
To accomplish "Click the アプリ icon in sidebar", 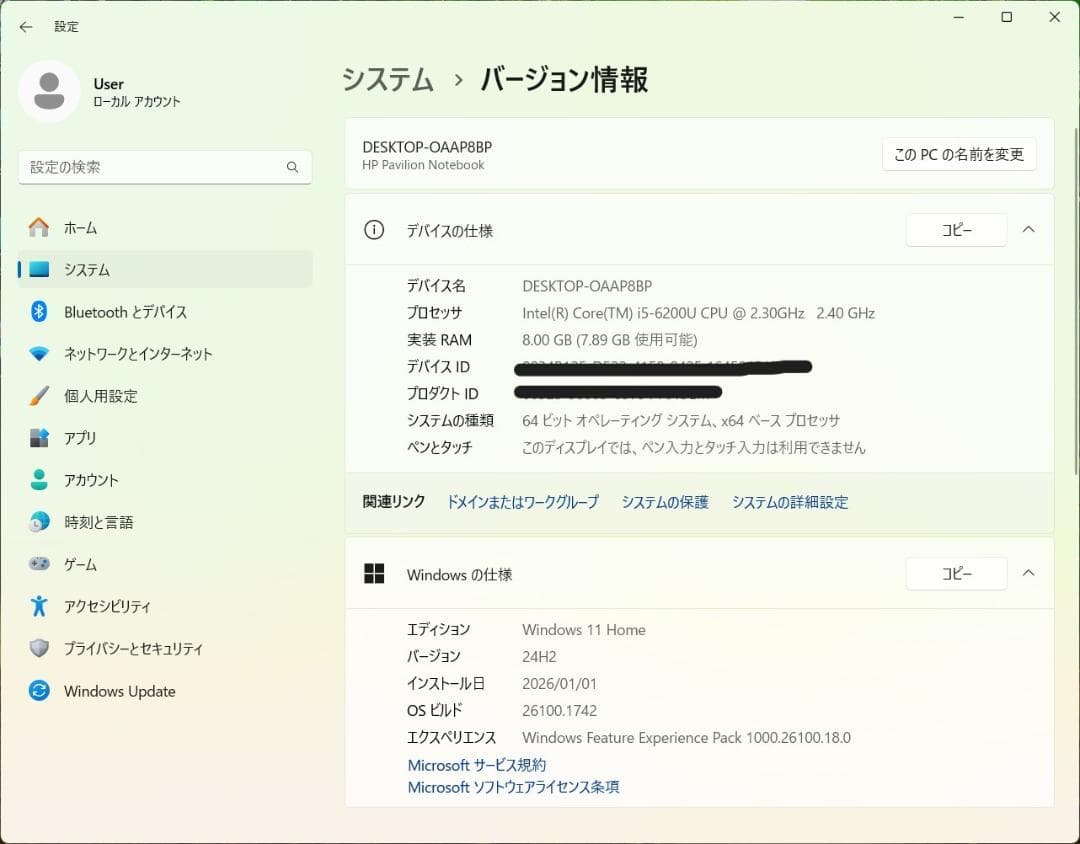I will [39, 438].
